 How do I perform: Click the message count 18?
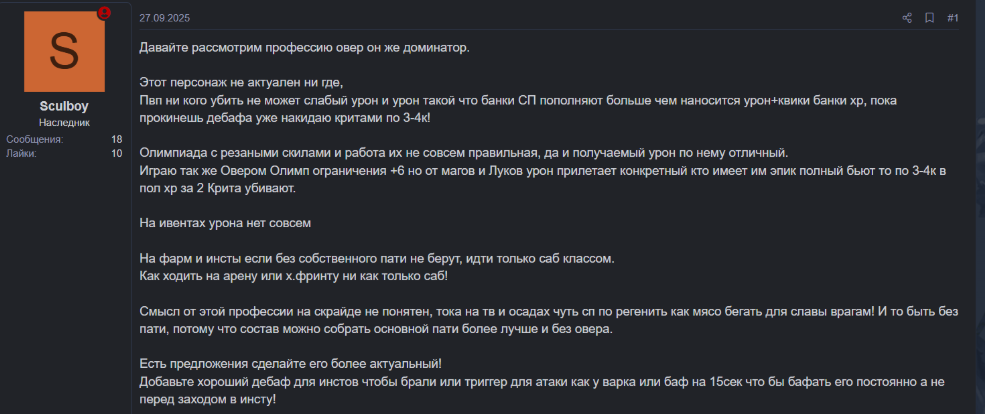pos(116,139)
